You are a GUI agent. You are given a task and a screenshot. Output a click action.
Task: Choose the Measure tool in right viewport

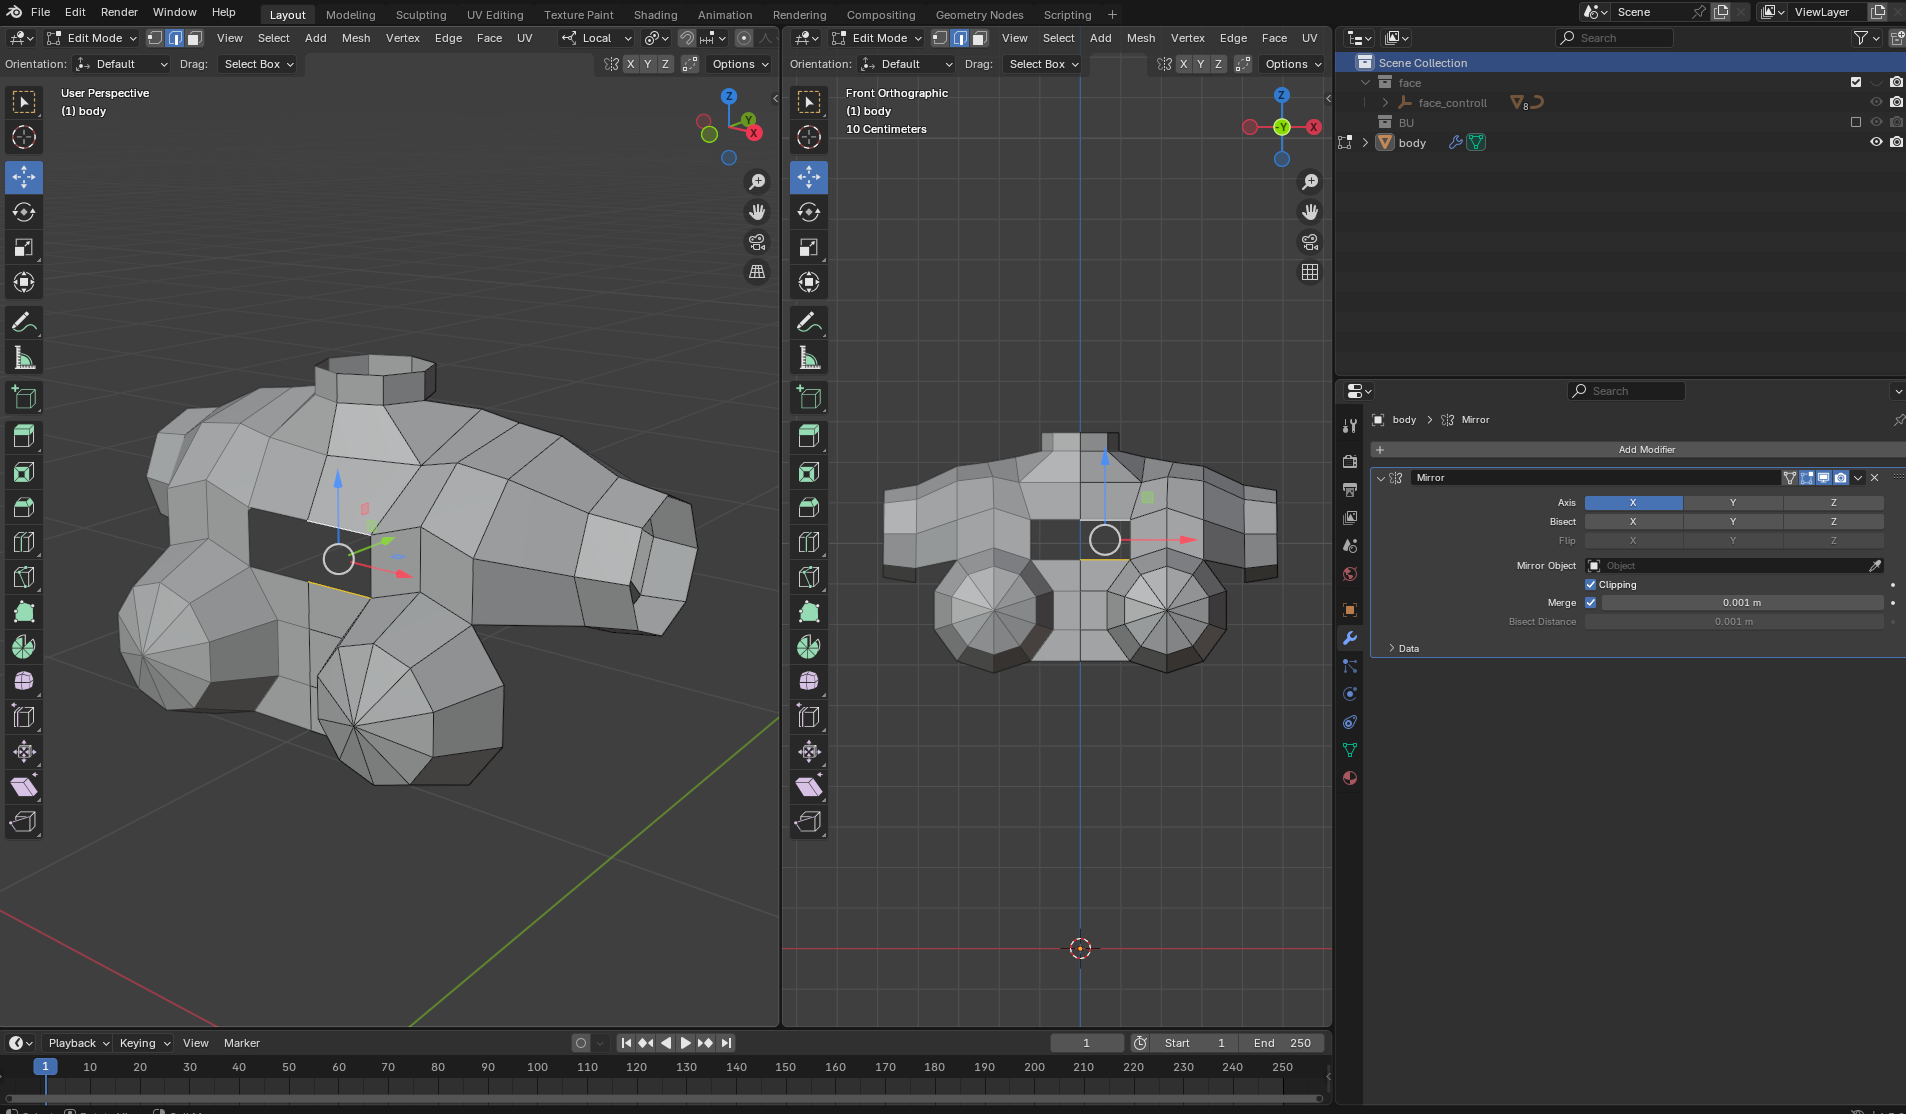(809, 358)
